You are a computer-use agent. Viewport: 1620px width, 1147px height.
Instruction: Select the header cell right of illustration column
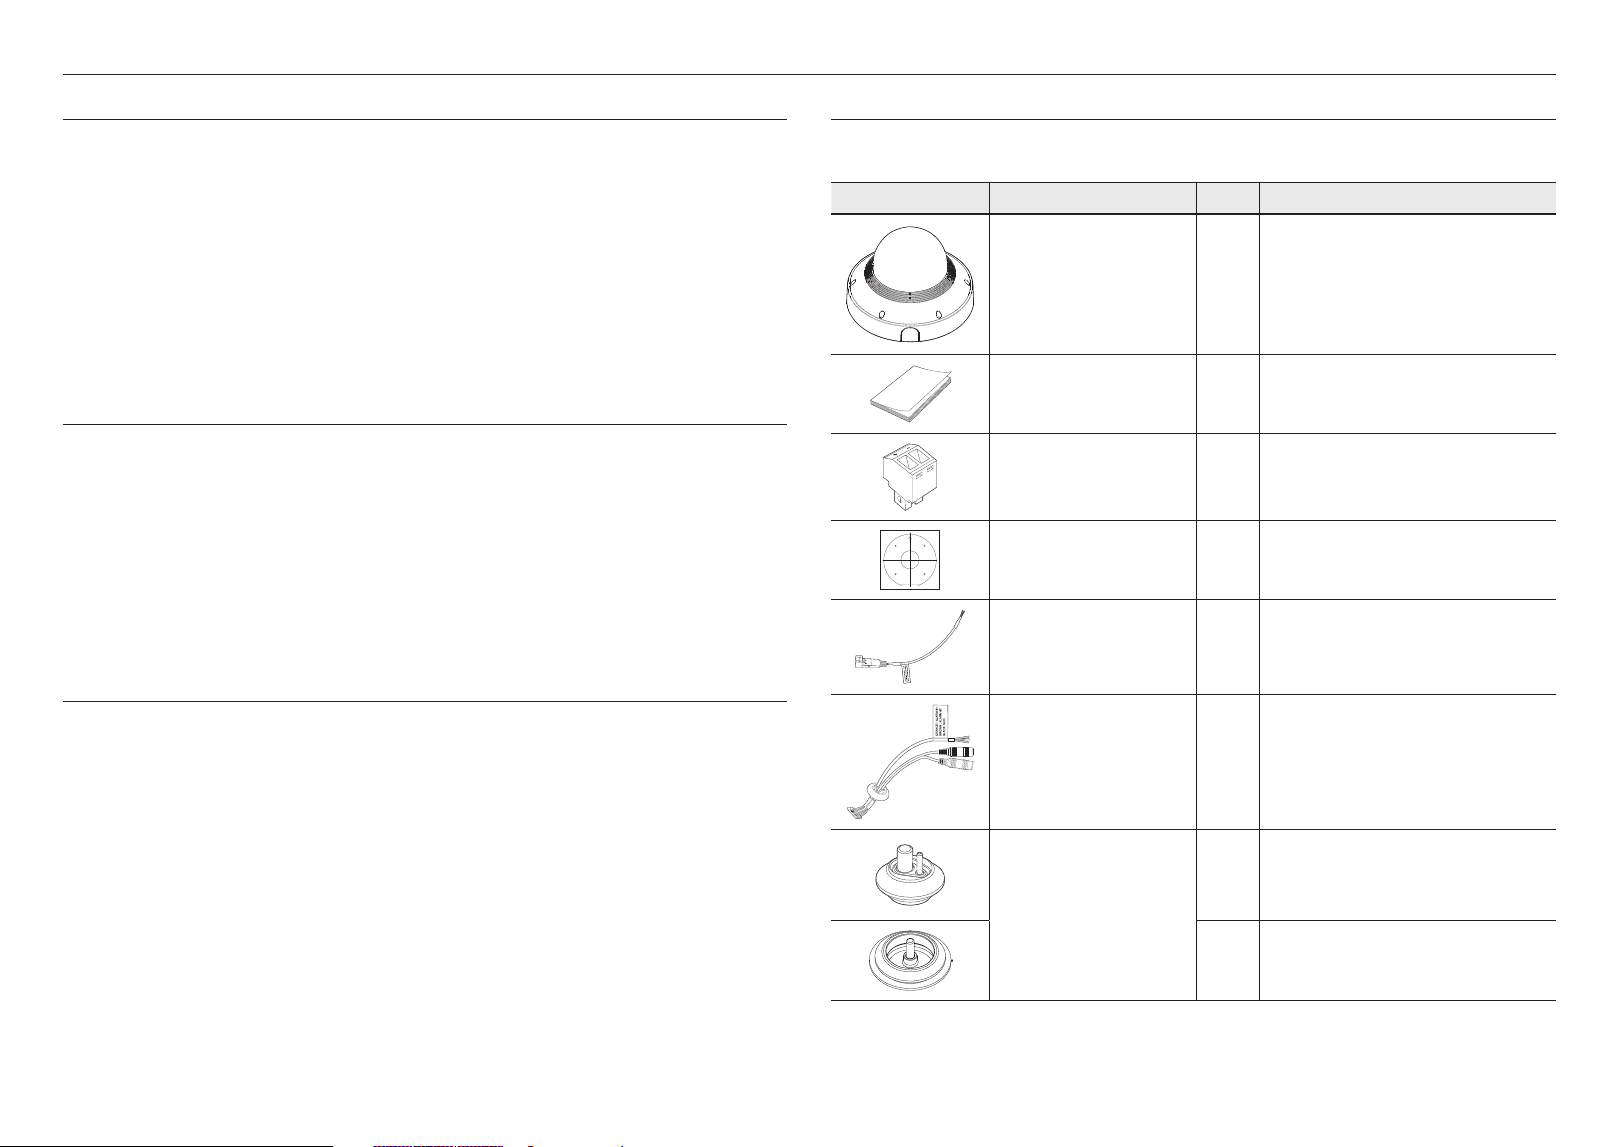[1092, 198]
